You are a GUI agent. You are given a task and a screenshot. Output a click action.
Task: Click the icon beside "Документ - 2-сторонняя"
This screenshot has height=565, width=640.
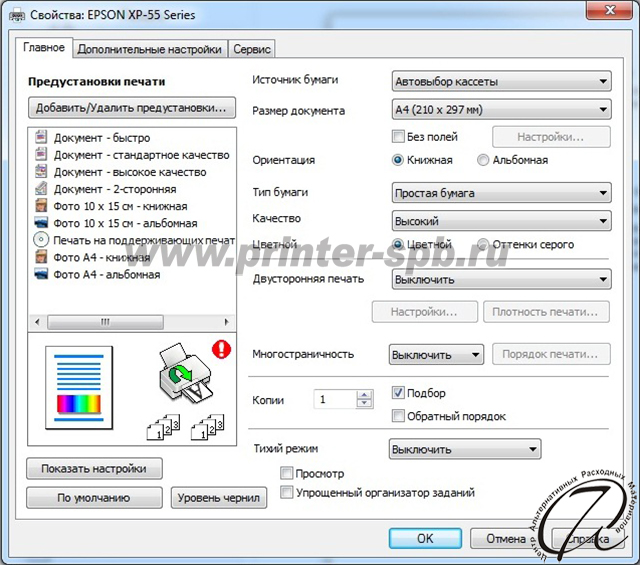coord(41,189)
